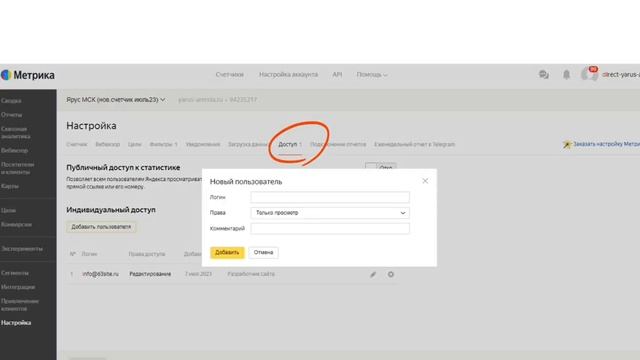Expand the Права dropdown showing Только просмотр

[330, 213]
